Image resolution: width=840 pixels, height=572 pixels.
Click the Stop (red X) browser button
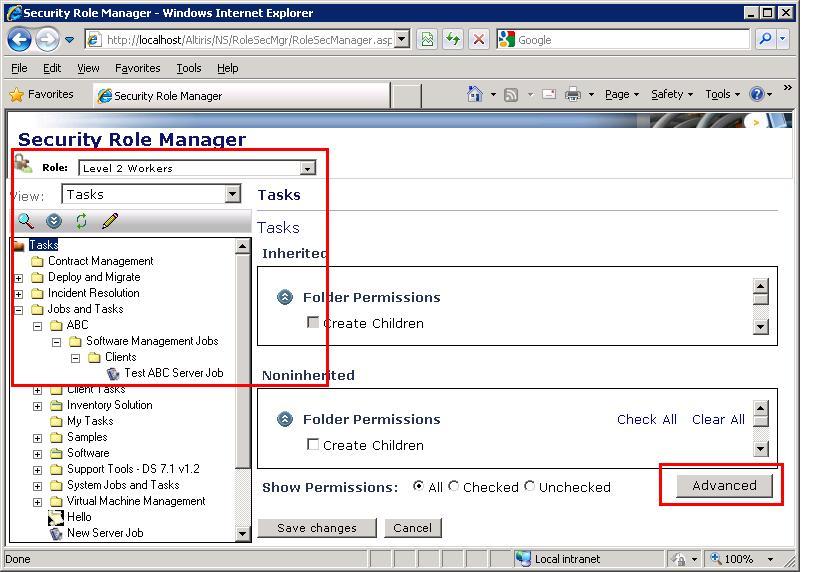click(x=478, y=40)
